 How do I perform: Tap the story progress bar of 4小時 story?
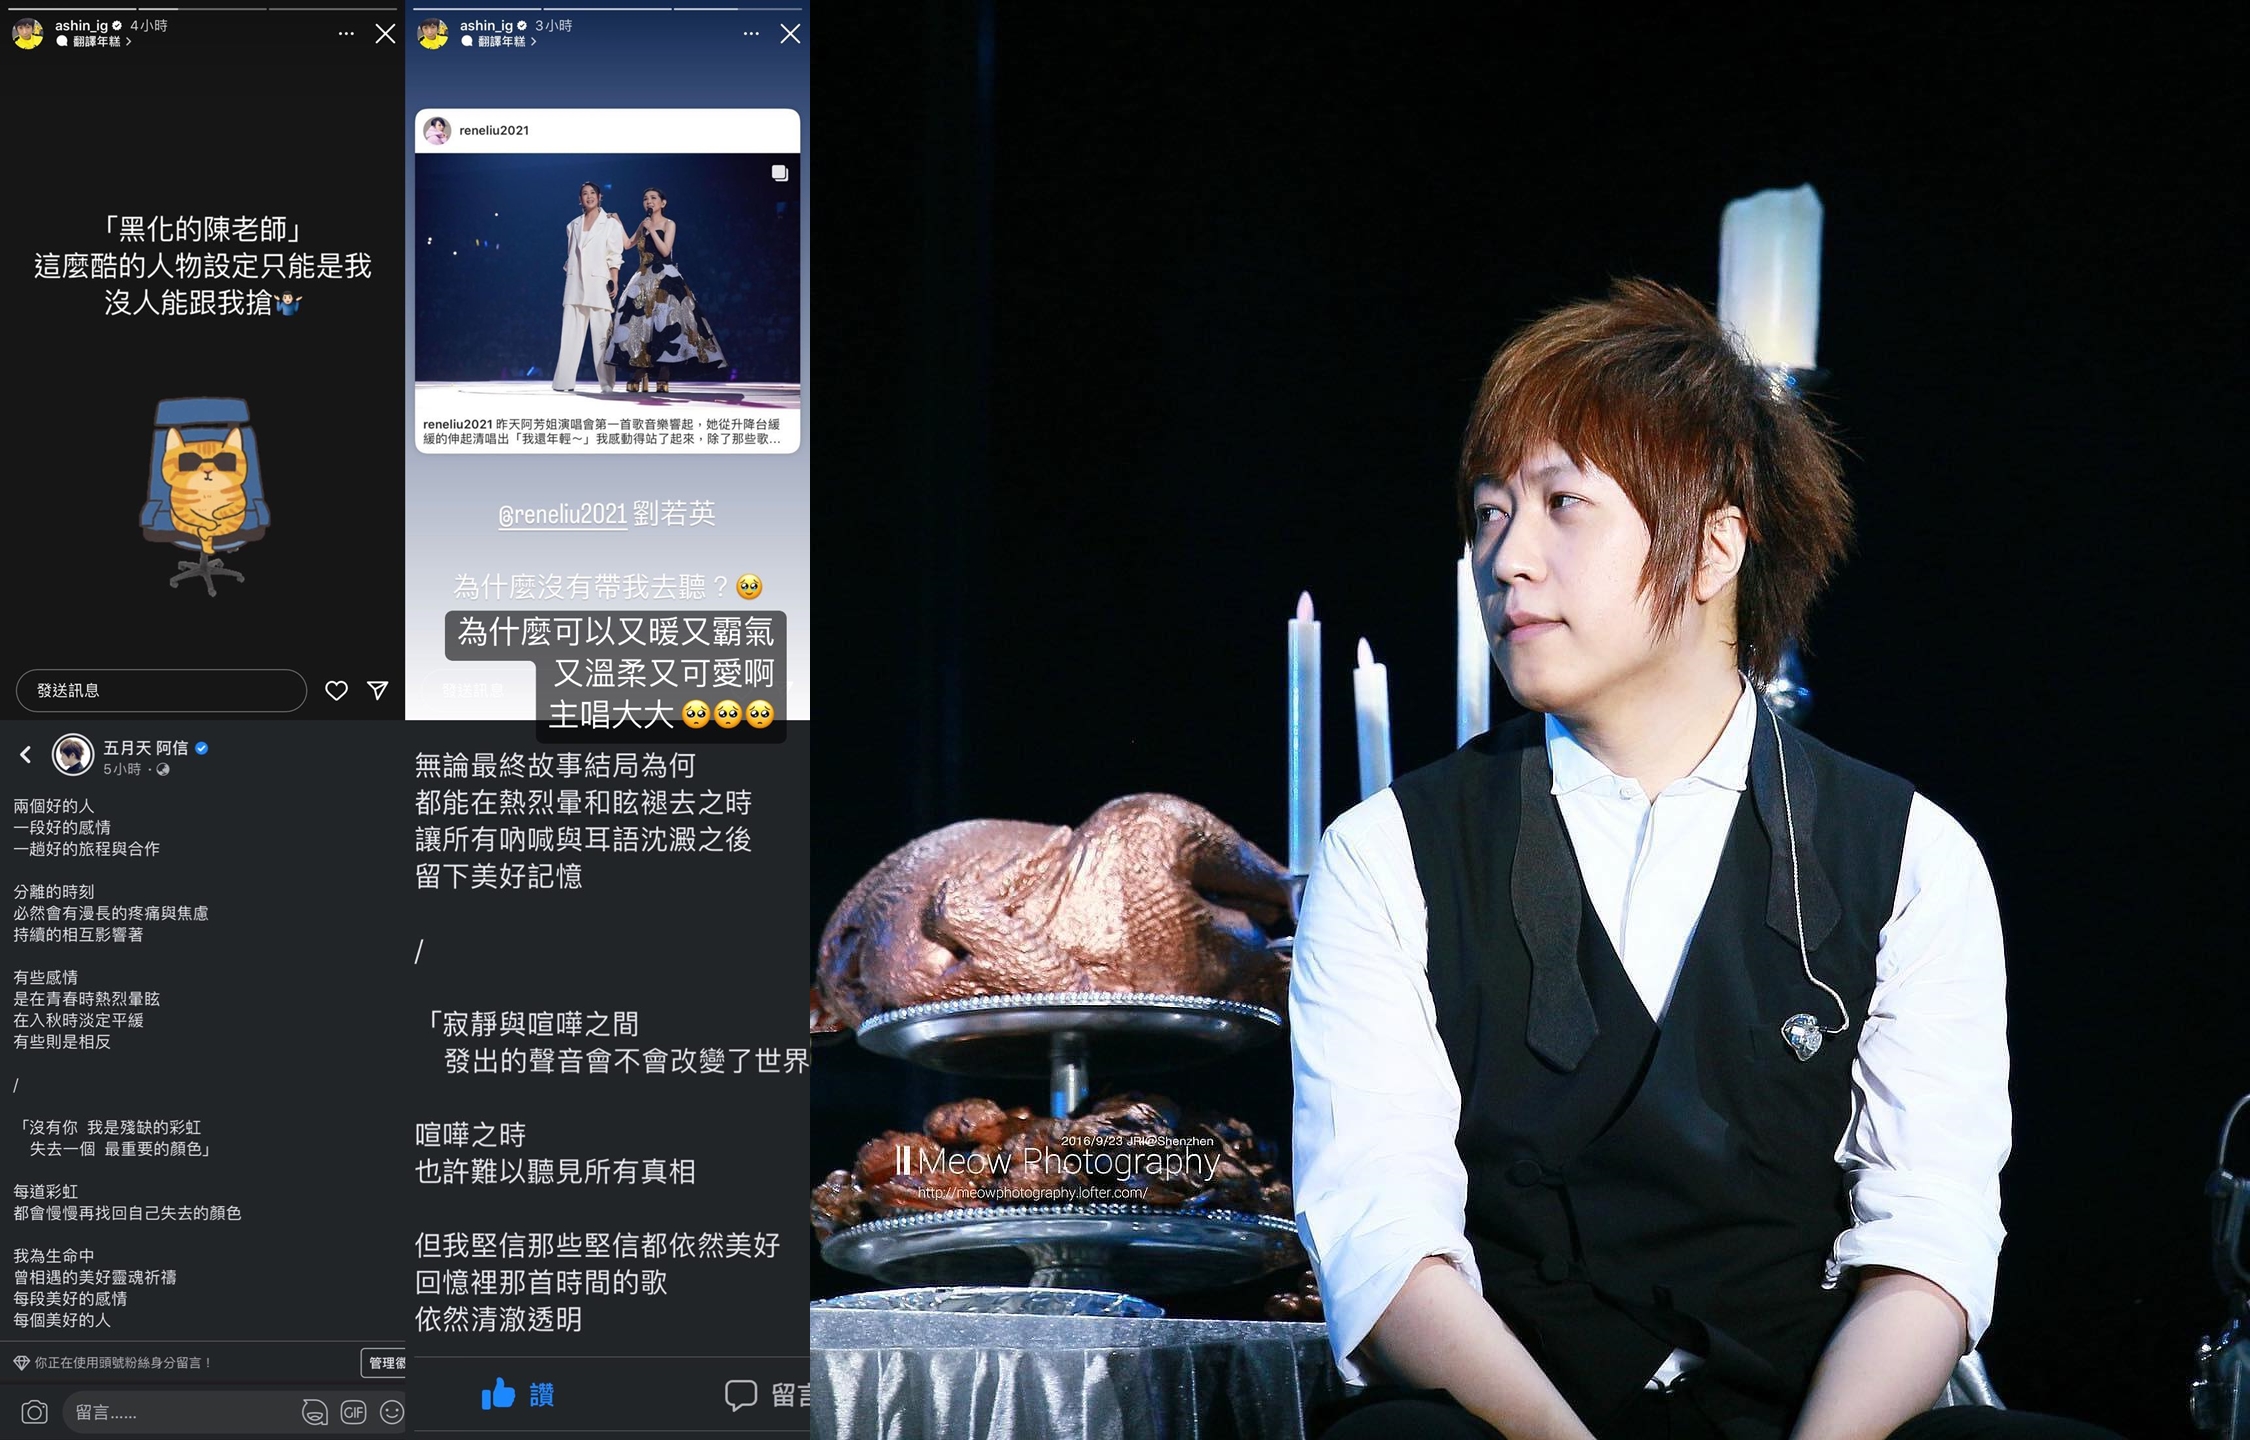coord(202,8)
